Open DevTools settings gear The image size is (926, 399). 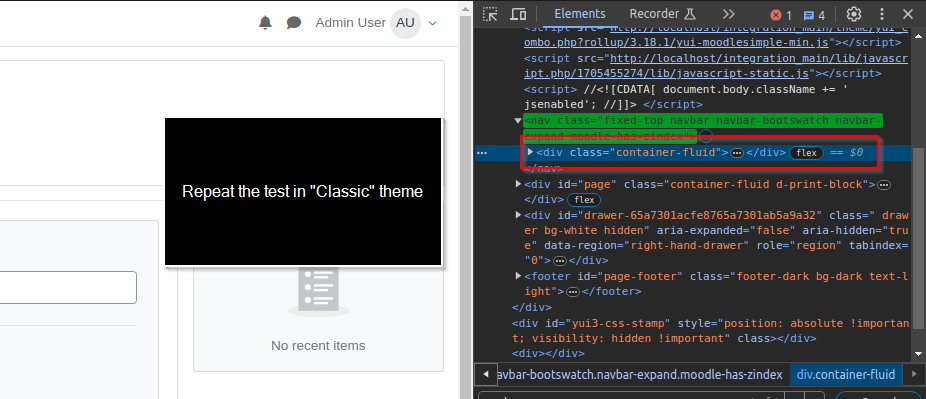coord(854,14)
